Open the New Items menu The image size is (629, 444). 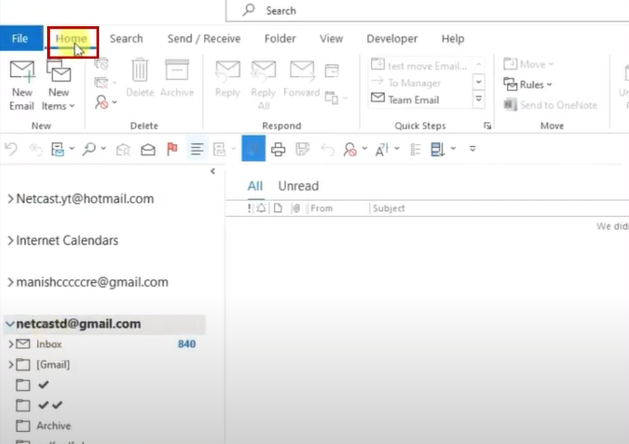coord(59,85)
